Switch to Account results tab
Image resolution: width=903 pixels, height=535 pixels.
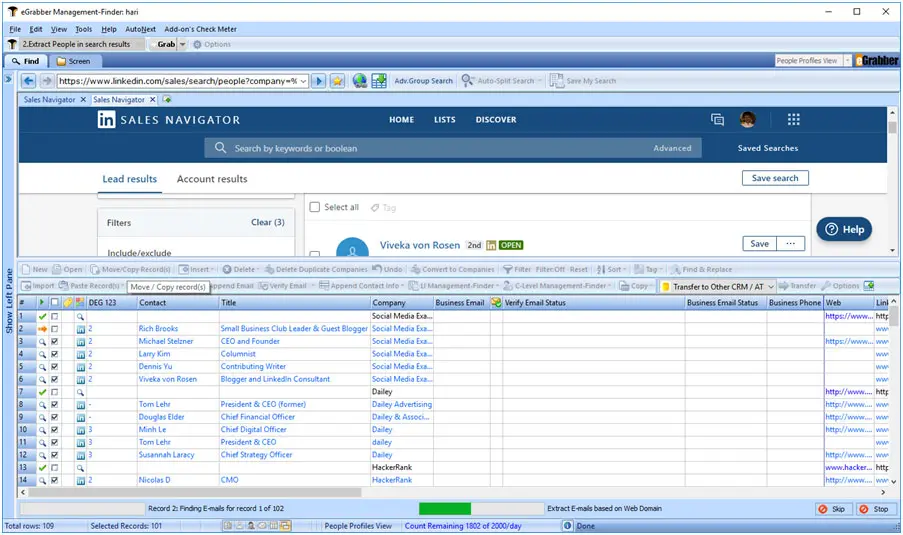coord(212,179)
